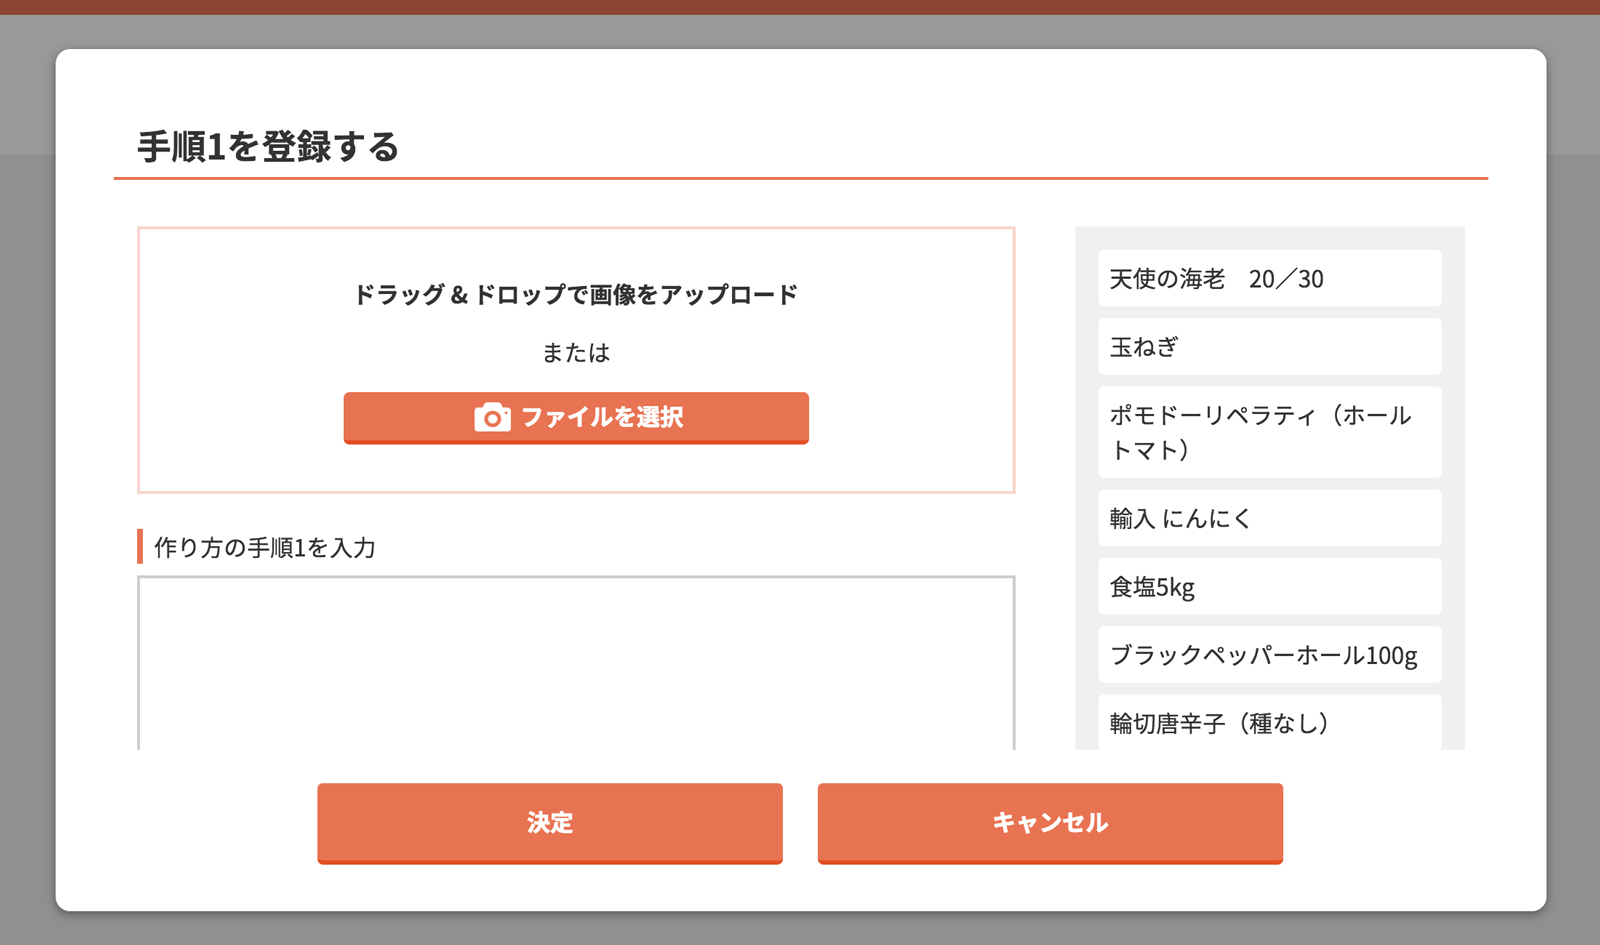Click the camera icon on upload button
Image resolution: width=1600 pixels, height=945 pixels.
coord(492,417)
